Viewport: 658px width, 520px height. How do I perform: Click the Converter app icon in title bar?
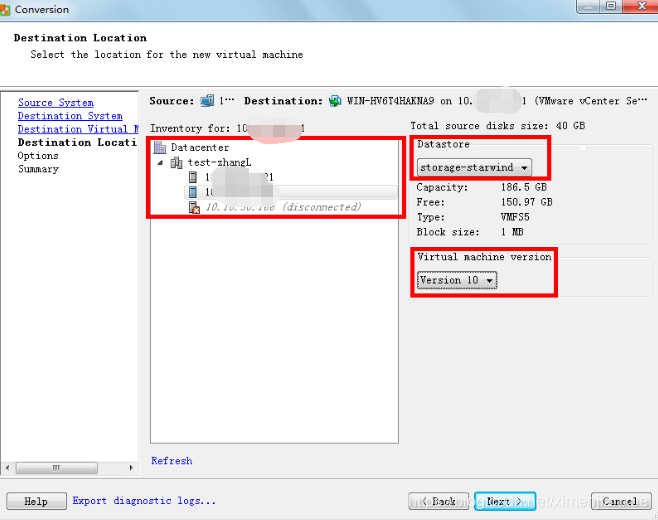[5, 10]
